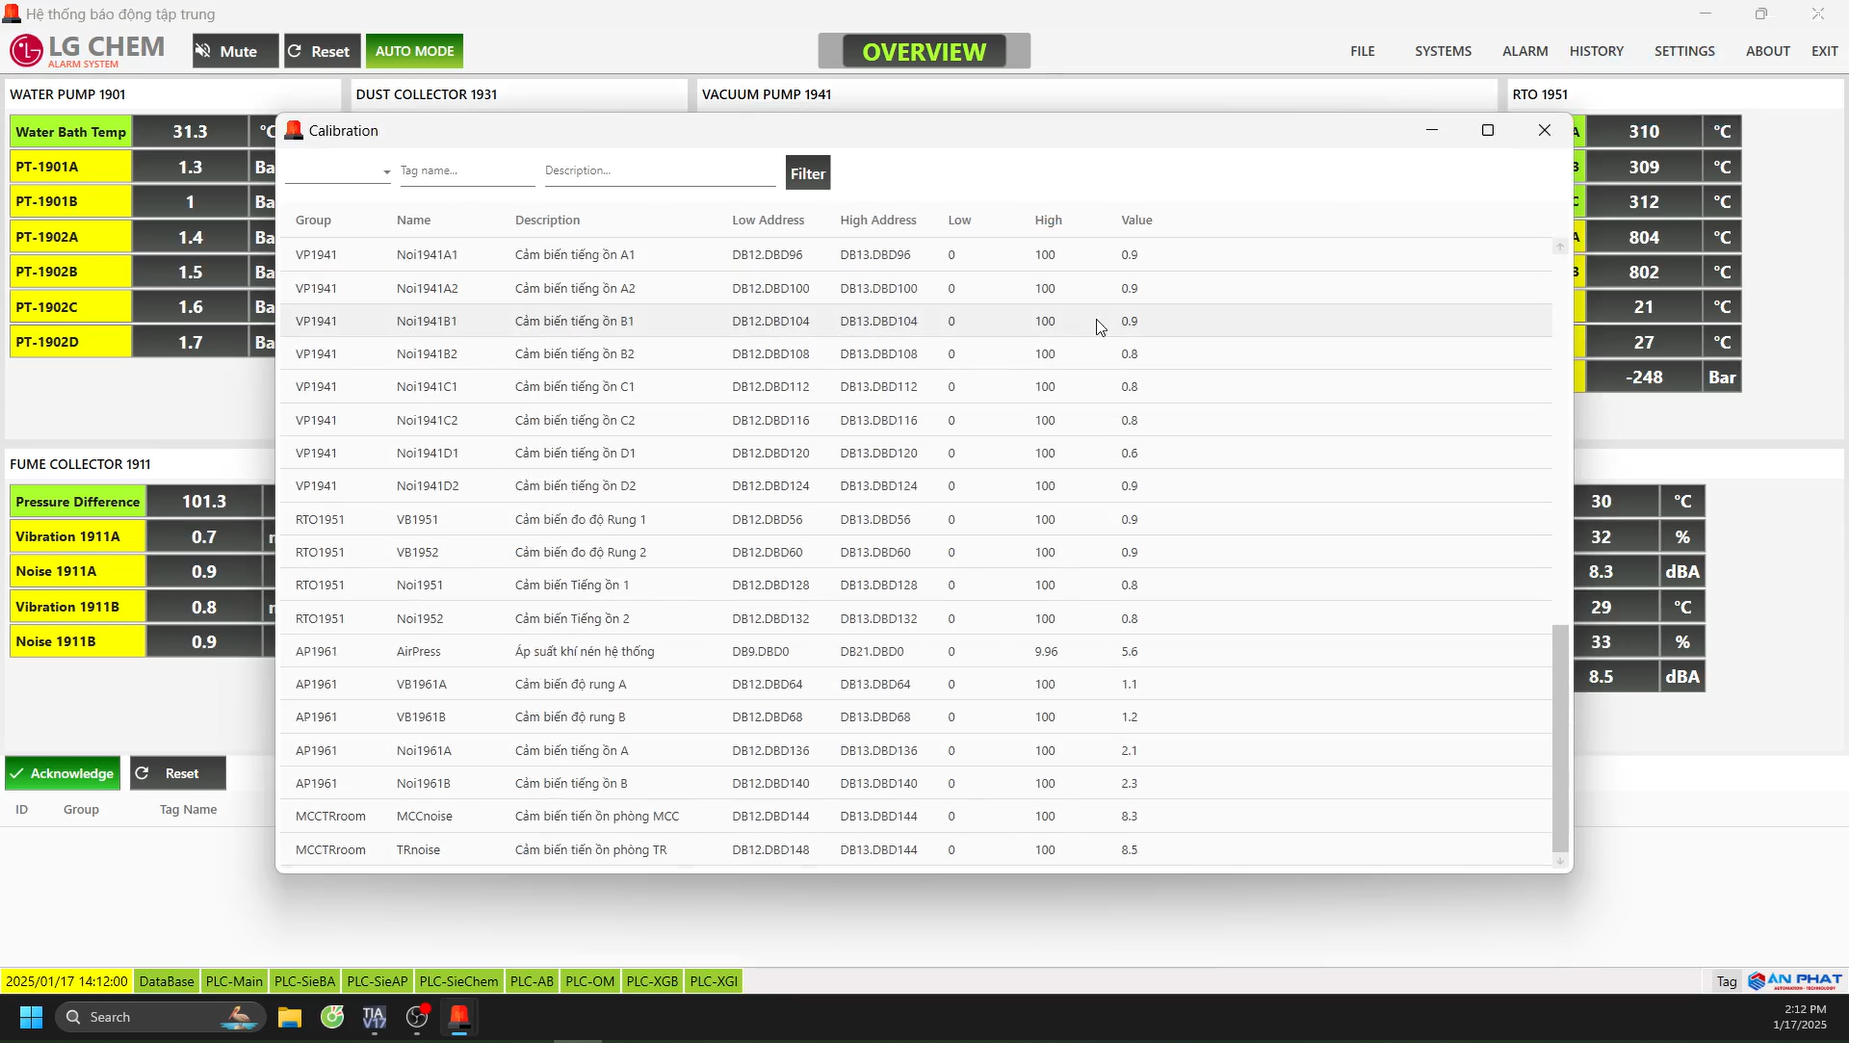
Task: Click the Mute speaker button
Action: [235, 51]
